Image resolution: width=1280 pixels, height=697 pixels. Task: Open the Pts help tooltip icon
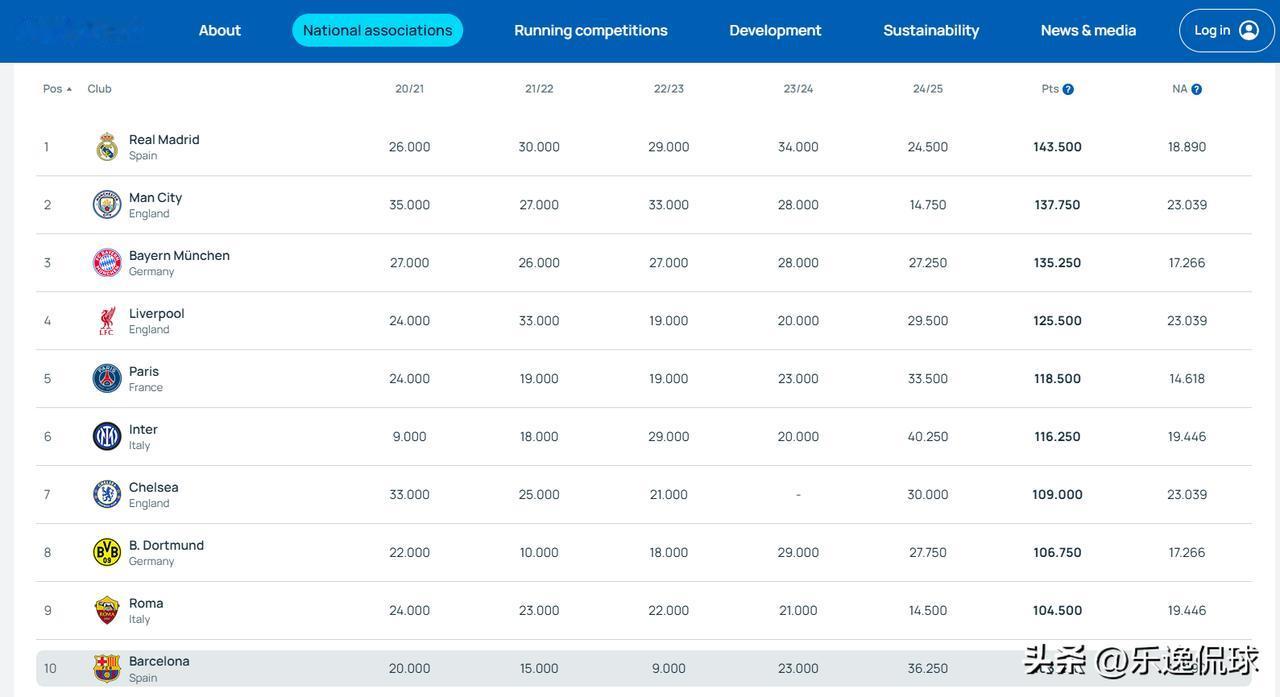[1068, 89]
